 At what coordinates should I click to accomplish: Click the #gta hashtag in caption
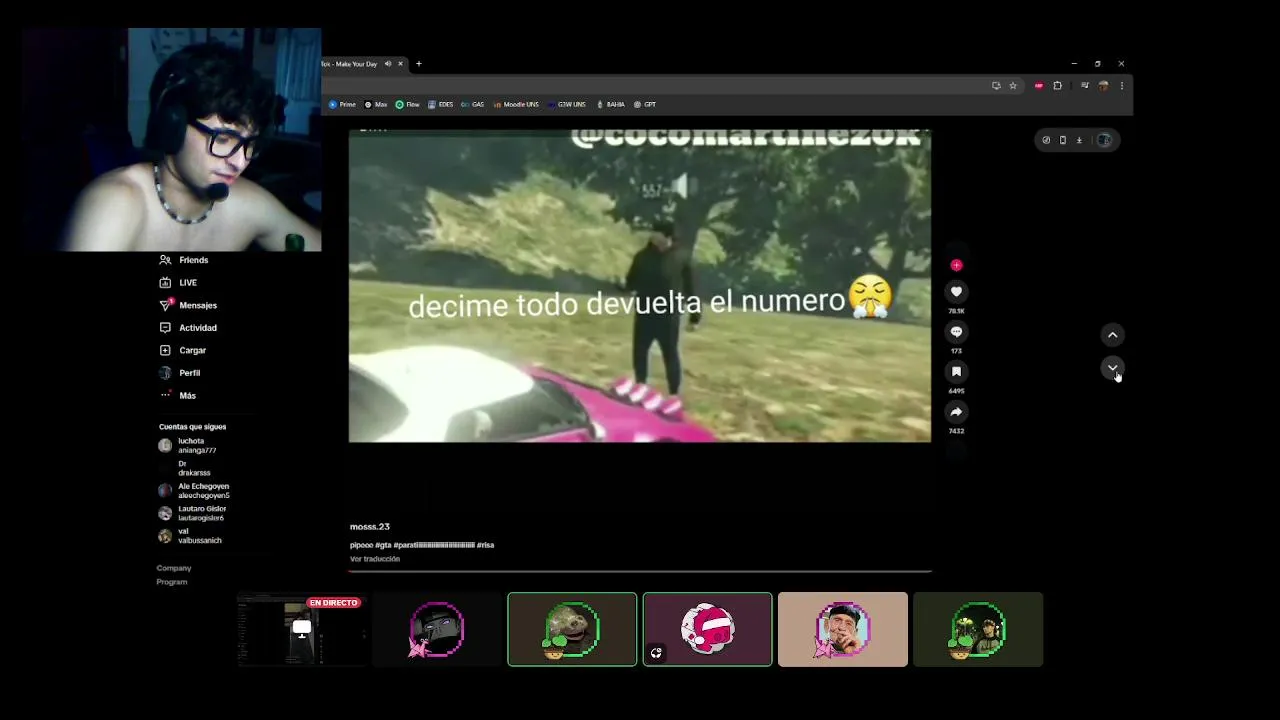point(384,545)
